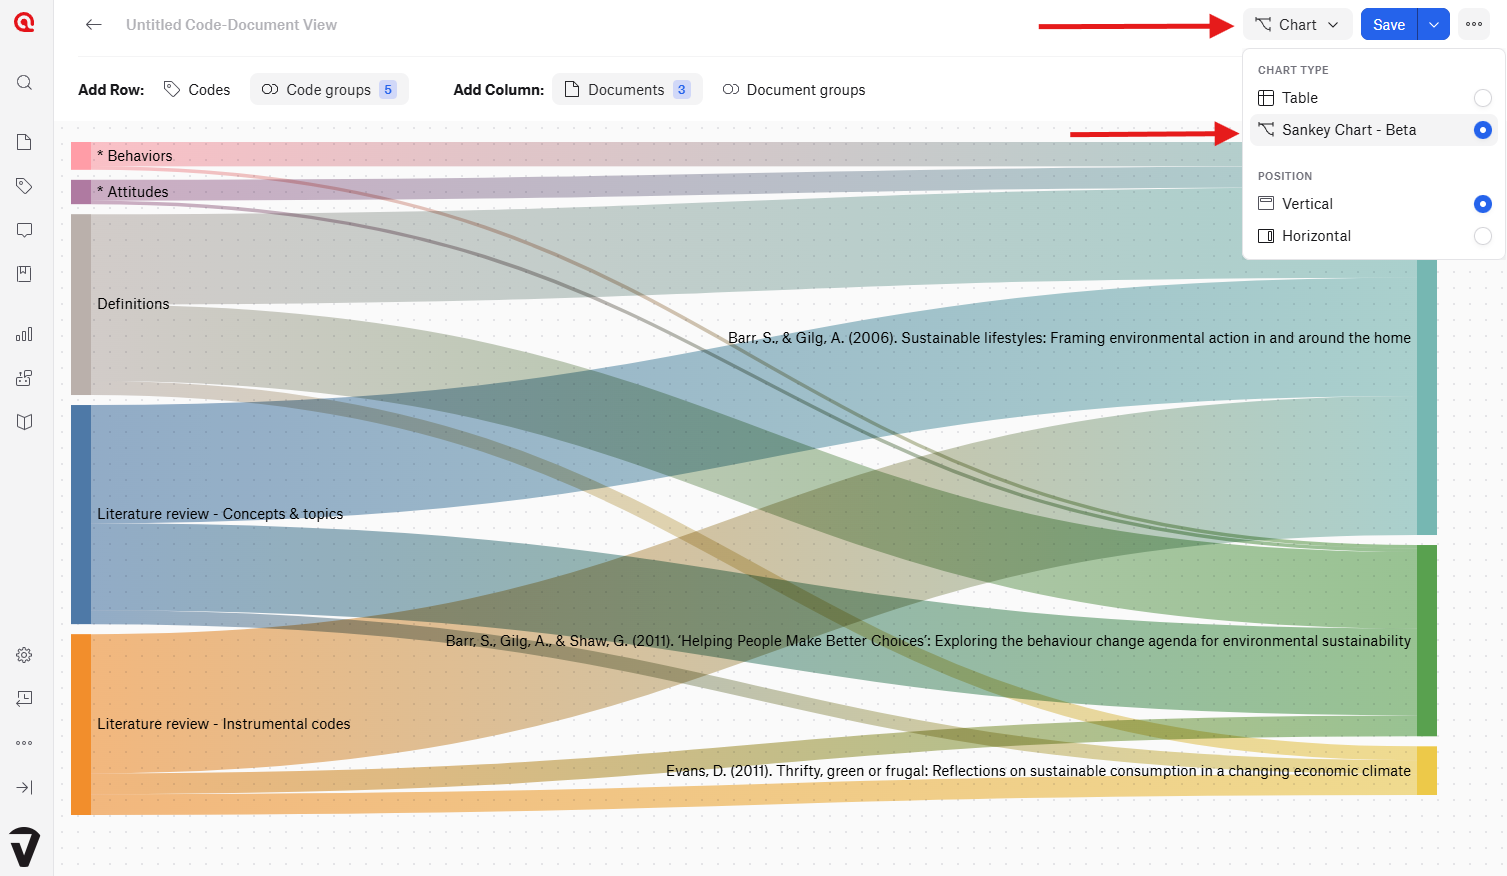Click the green Barr, Gilg & Shaw node bar

pos(1427,640)
